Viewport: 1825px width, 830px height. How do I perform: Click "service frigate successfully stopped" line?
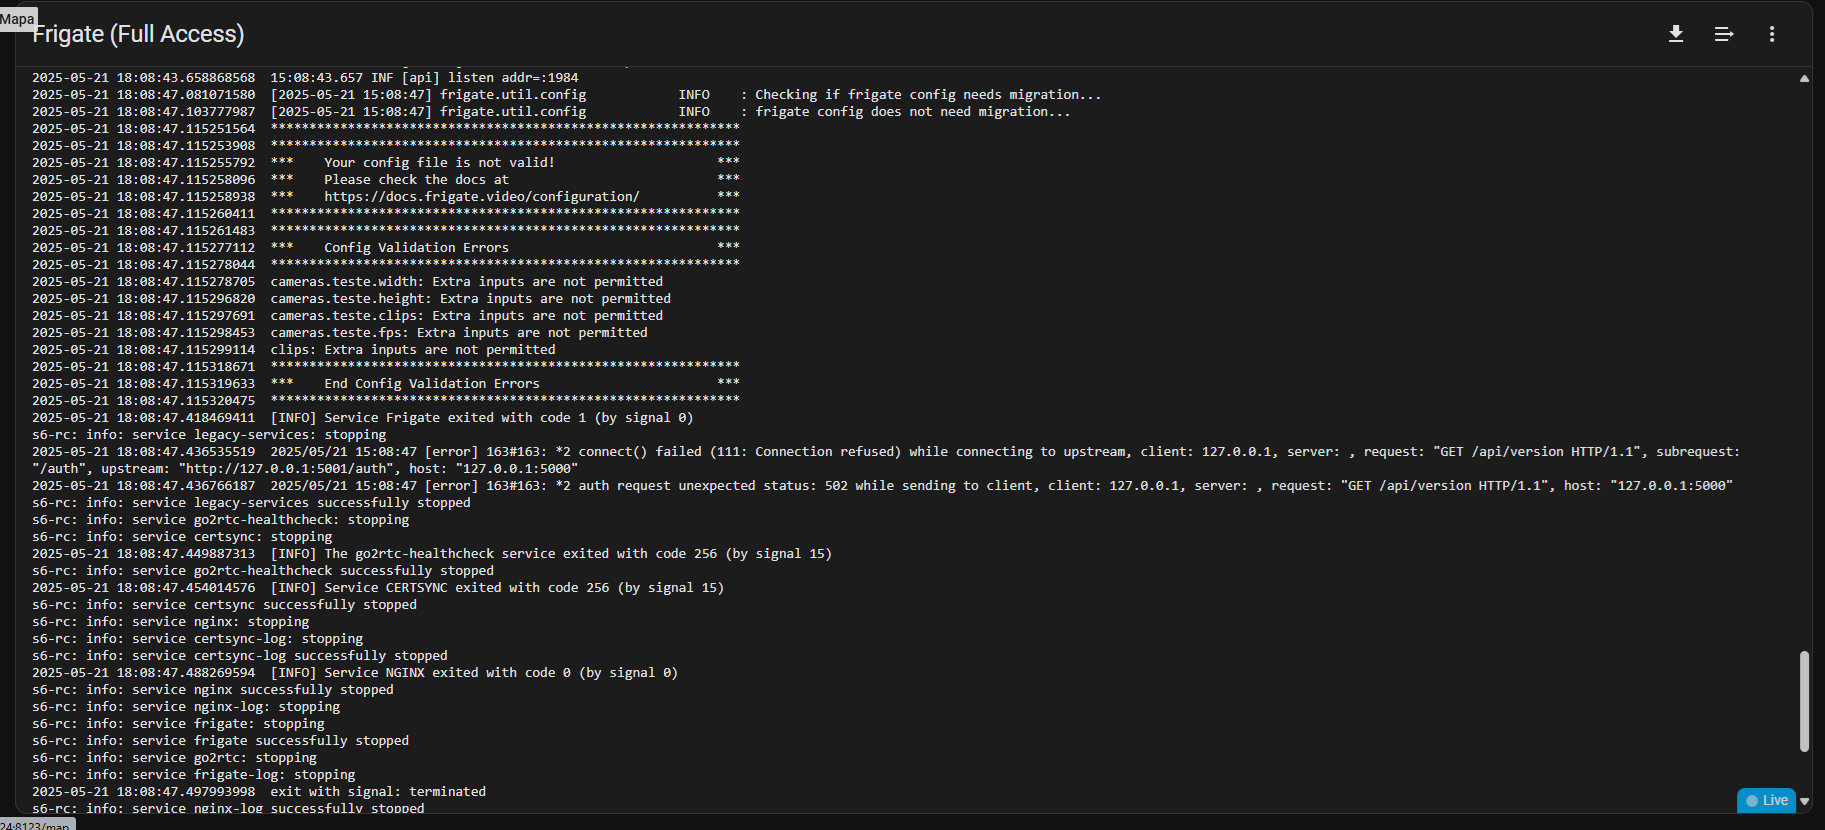(x=220, y=741)
